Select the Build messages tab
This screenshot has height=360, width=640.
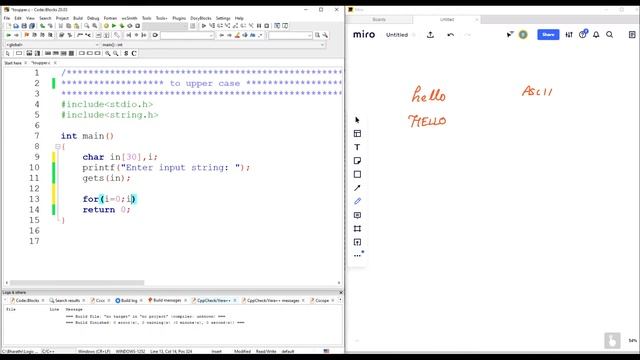point(167,300)
